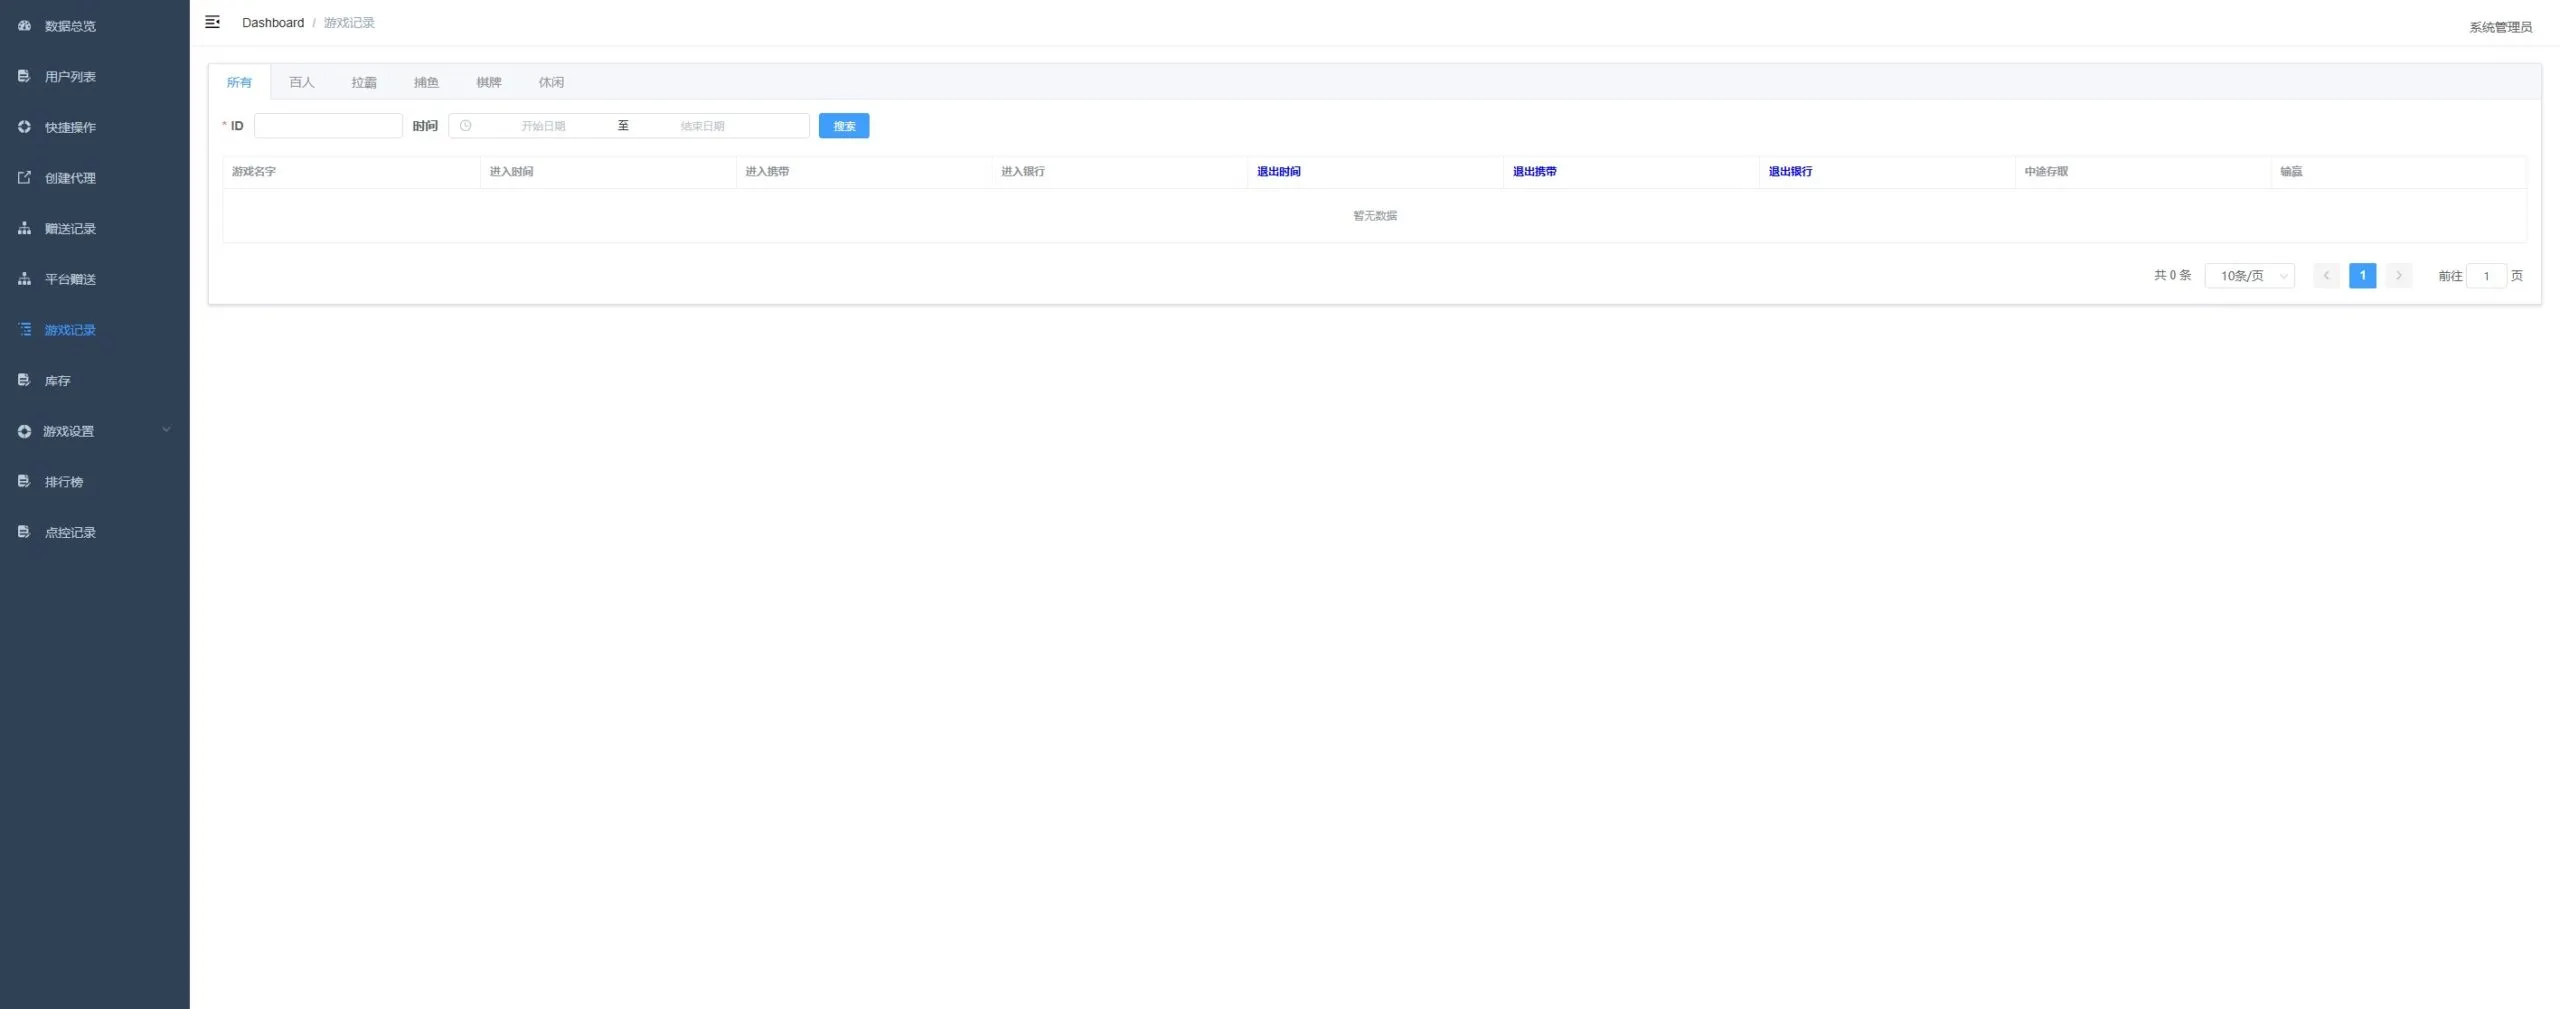This screenshot has height=1009, width=2560.
Task: Focus the ID input field
Action: [x=328, y=126]
